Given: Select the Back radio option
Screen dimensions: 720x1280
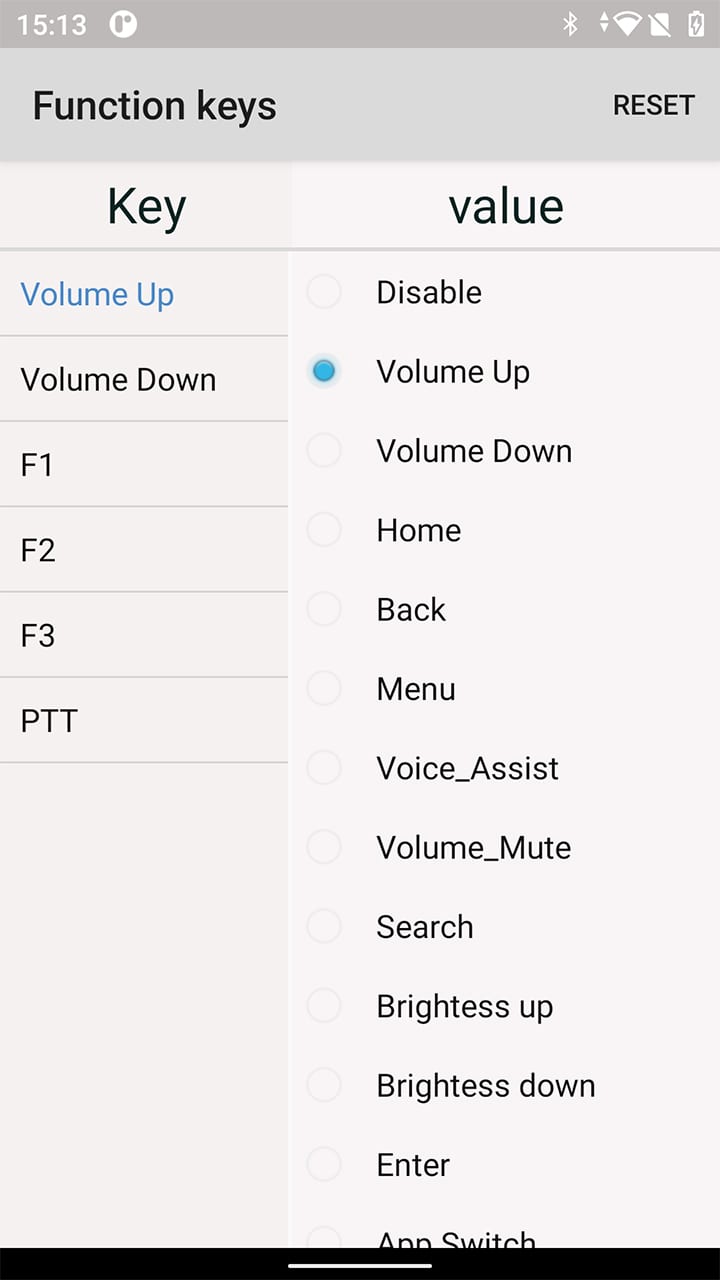Looking at the screenshot, I should [x=504, y=609].
